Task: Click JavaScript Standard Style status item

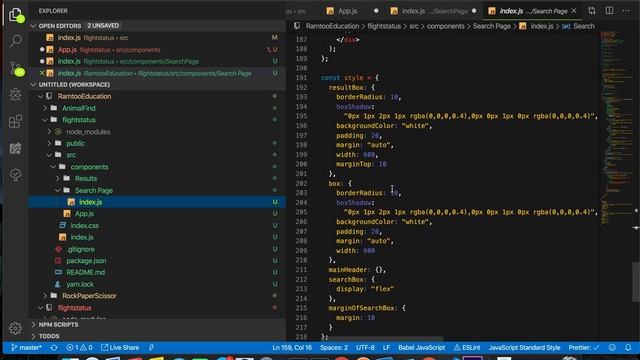Action: 524,348
